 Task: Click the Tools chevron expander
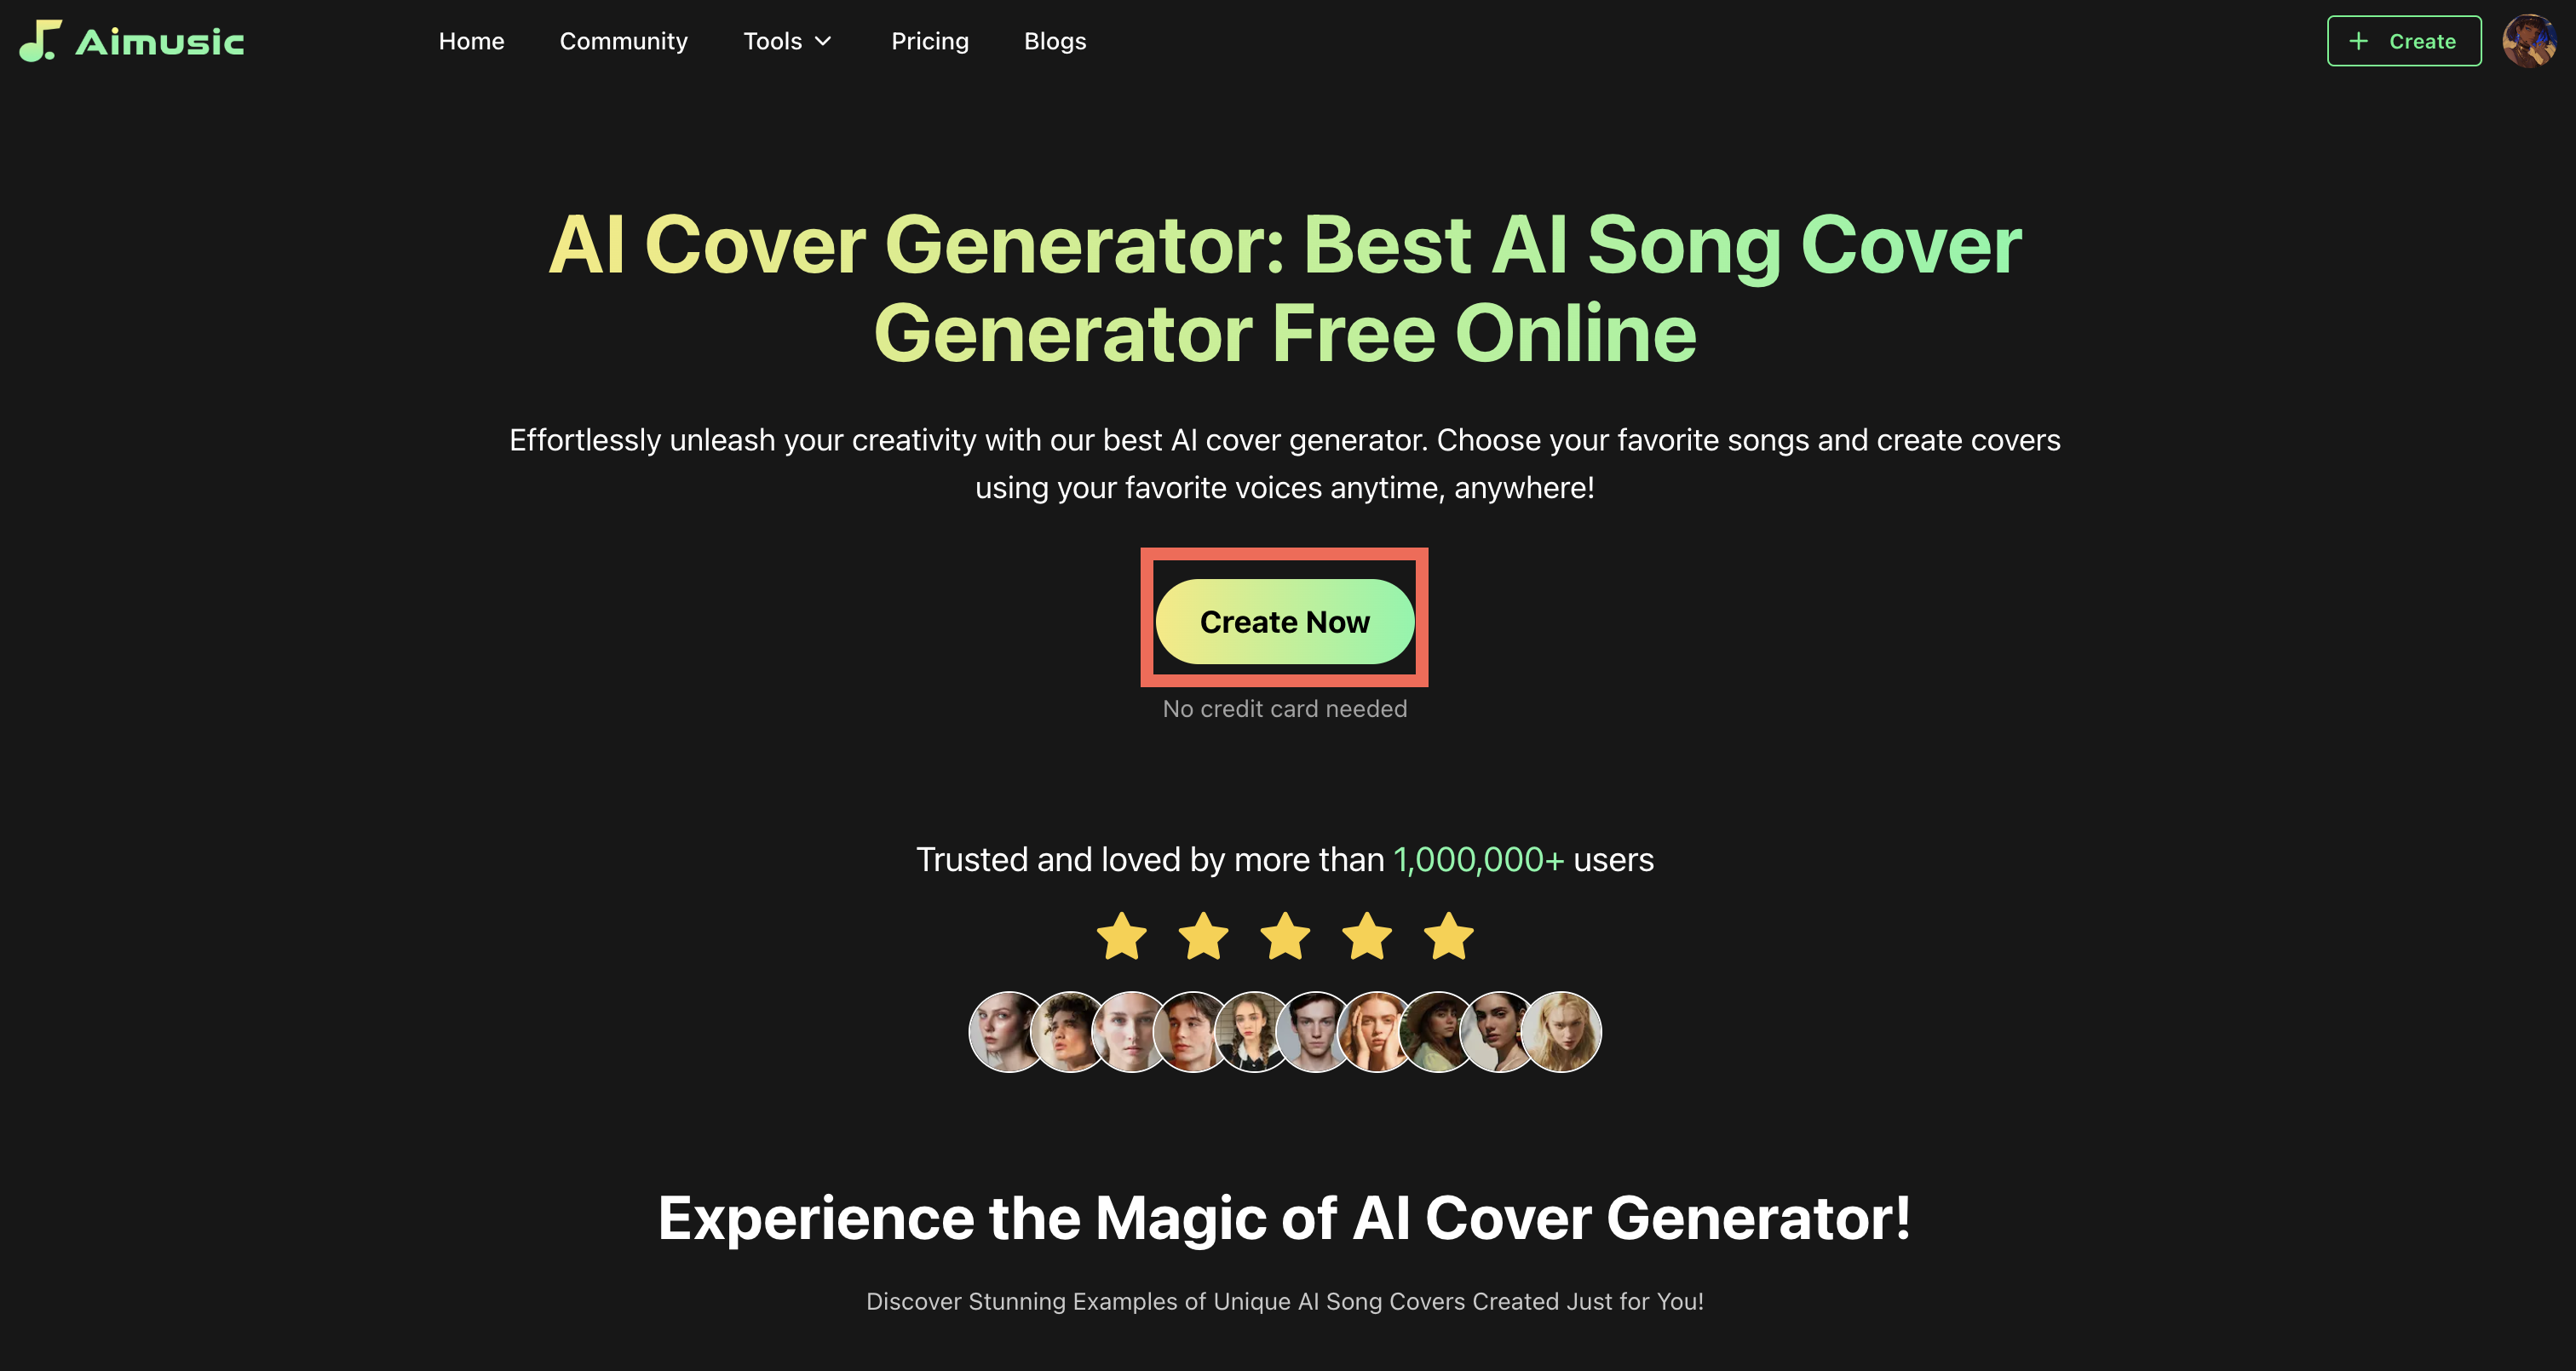point(825,39)
